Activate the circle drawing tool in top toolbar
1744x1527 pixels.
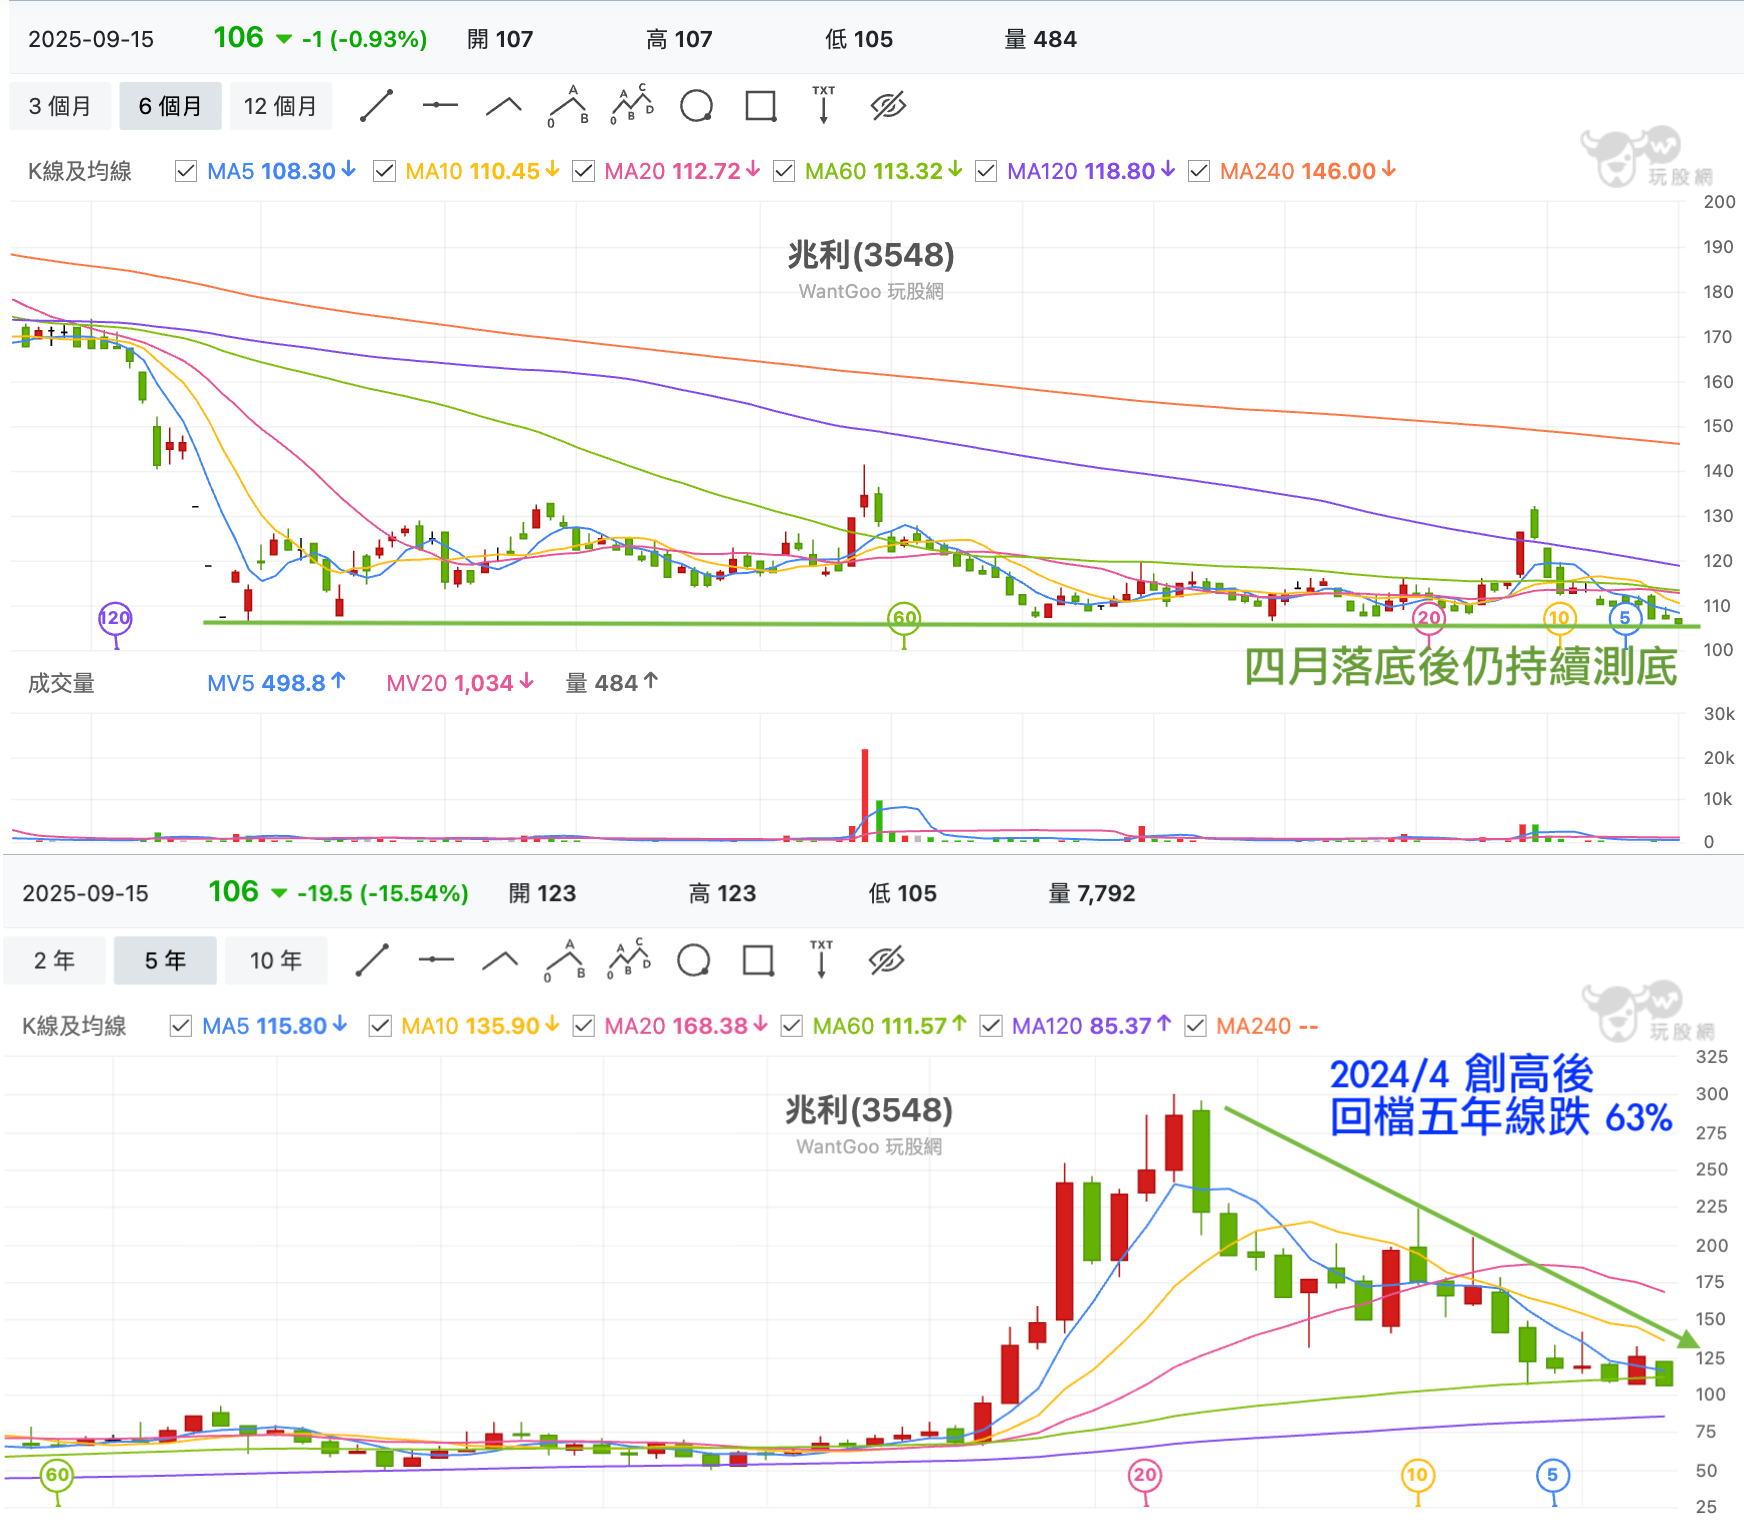tap(696, 106)
